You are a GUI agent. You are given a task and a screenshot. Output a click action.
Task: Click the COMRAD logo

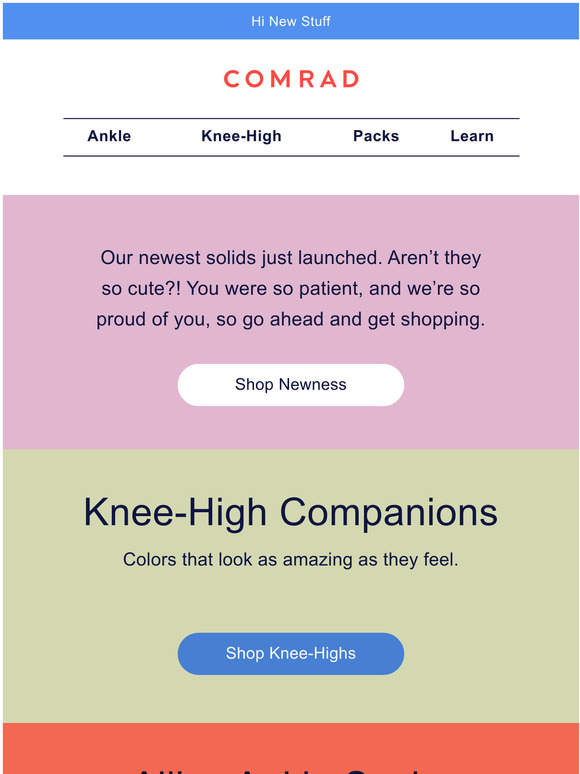pyautogui.click(x=291, y=79)
